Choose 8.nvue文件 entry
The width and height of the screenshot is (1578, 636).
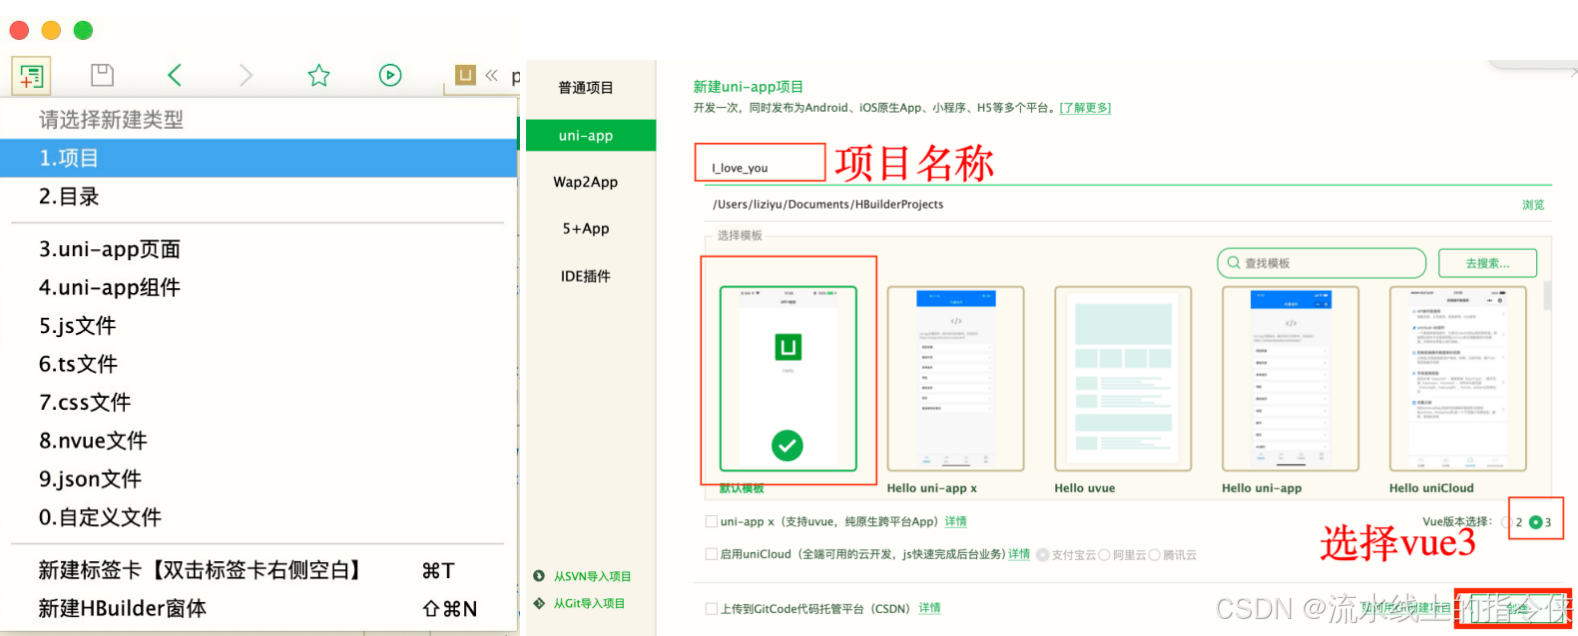click(259, 441)
